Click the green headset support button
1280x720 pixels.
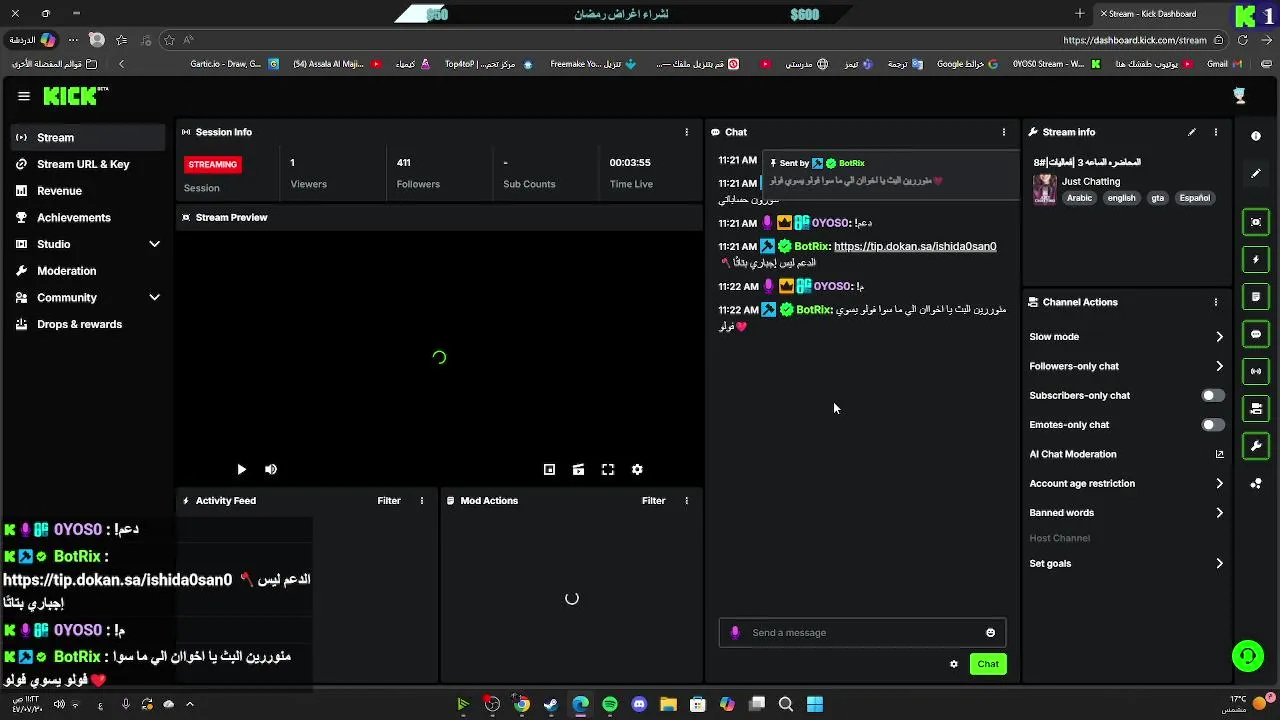pyautogui.click(x=1247, y=656)
